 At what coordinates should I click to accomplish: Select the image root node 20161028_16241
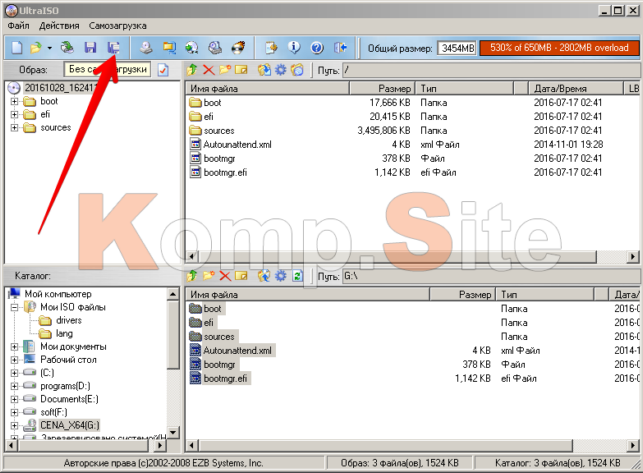[x=61, y=88]
